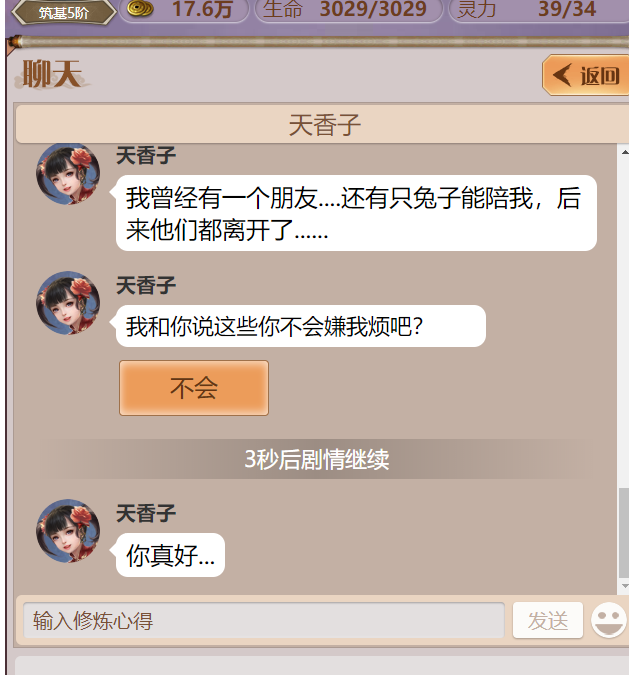
Task: Choose the 不会 reply option
Action: pos(194,388)
